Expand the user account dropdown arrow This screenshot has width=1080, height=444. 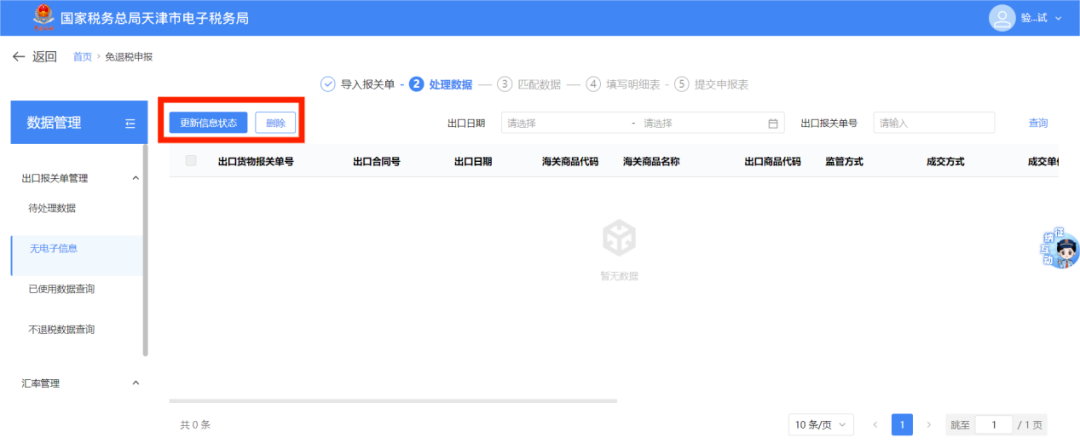click(x=1059, y=19)
